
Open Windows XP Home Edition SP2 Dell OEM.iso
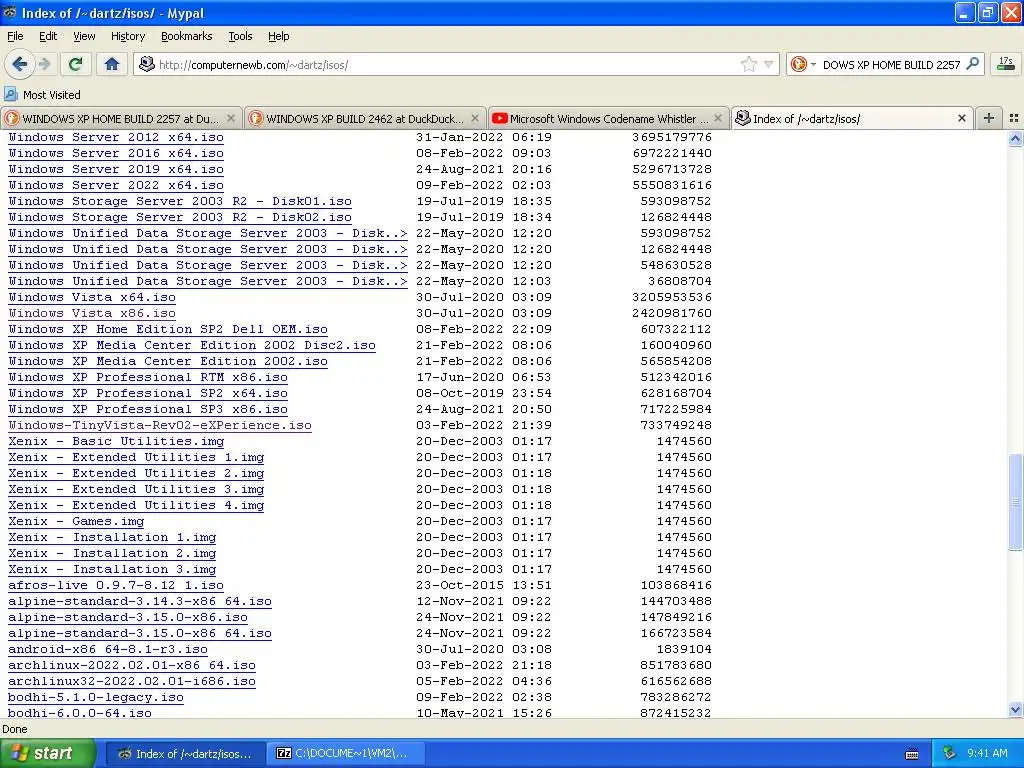click(168, 329)
